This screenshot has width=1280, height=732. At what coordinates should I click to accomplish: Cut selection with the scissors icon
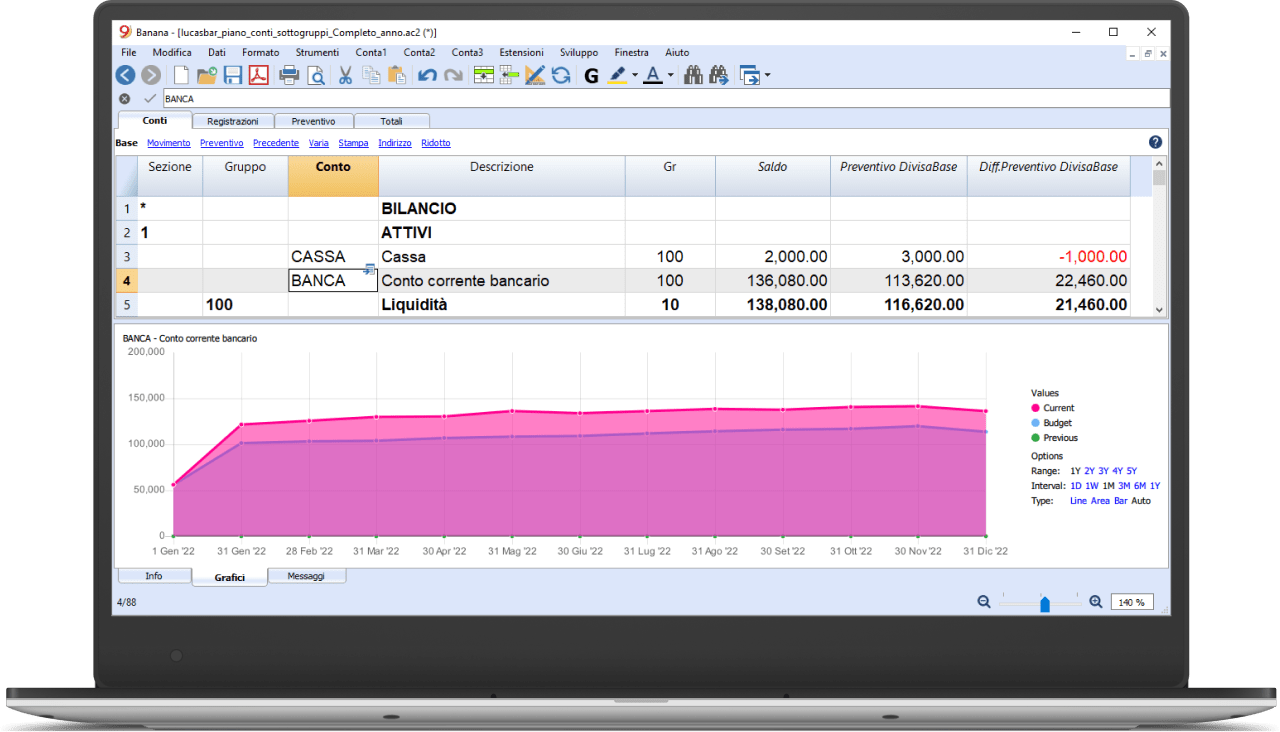(x=345, y=75)
